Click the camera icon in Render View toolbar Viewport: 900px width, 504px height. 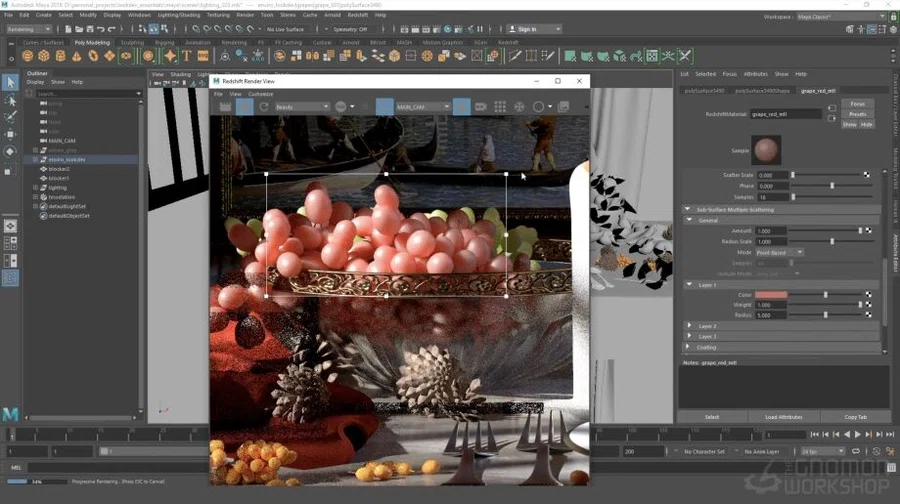click(x=481, y=107)
